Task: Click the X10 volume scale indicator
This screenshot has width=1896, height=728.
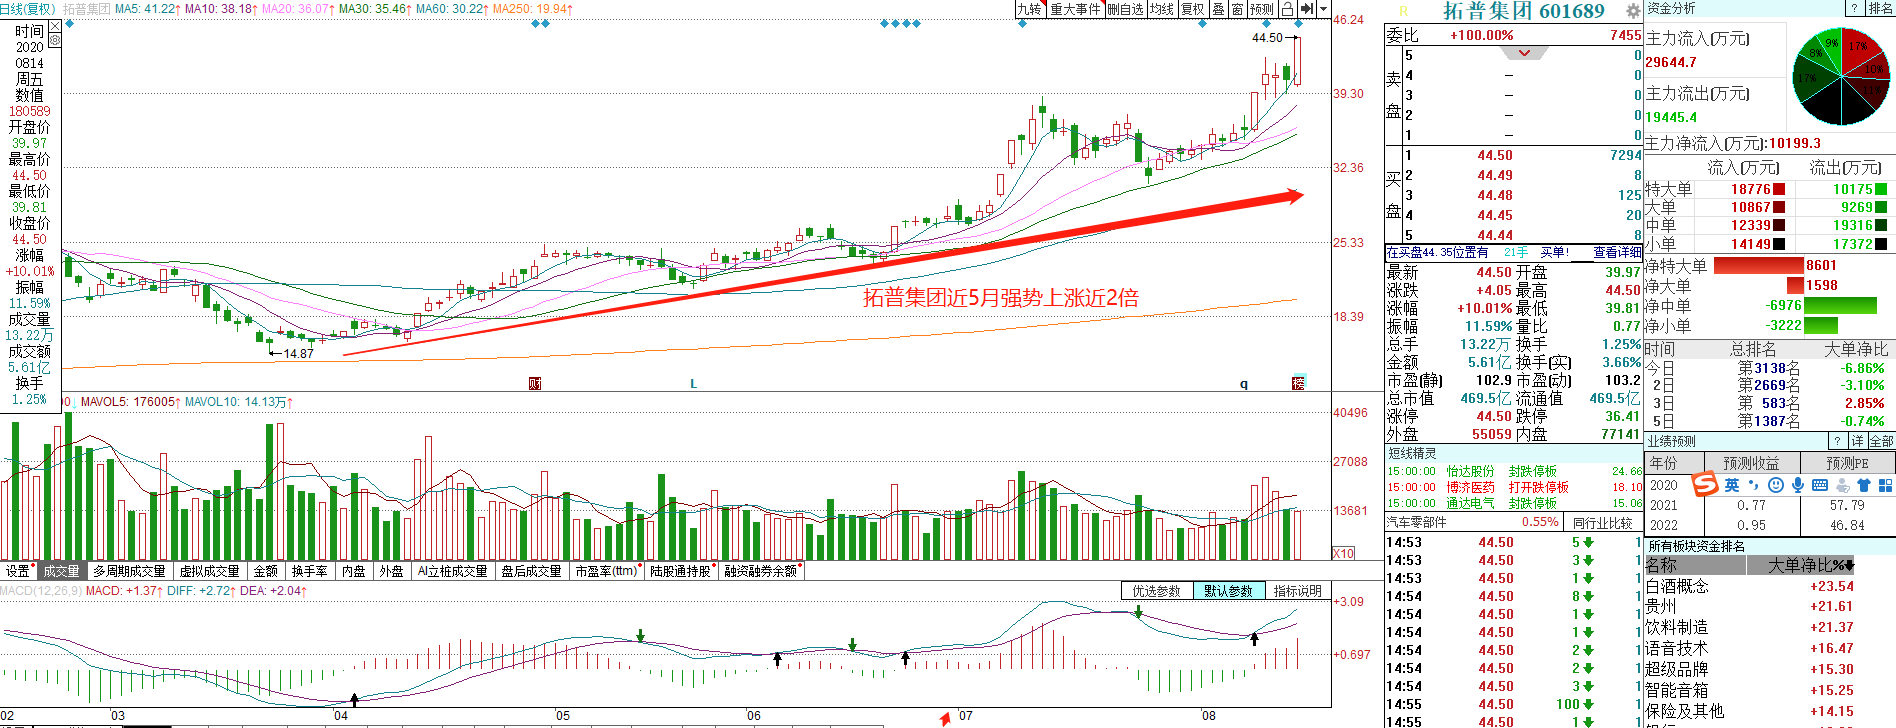Action: (x=1343, y=553)
